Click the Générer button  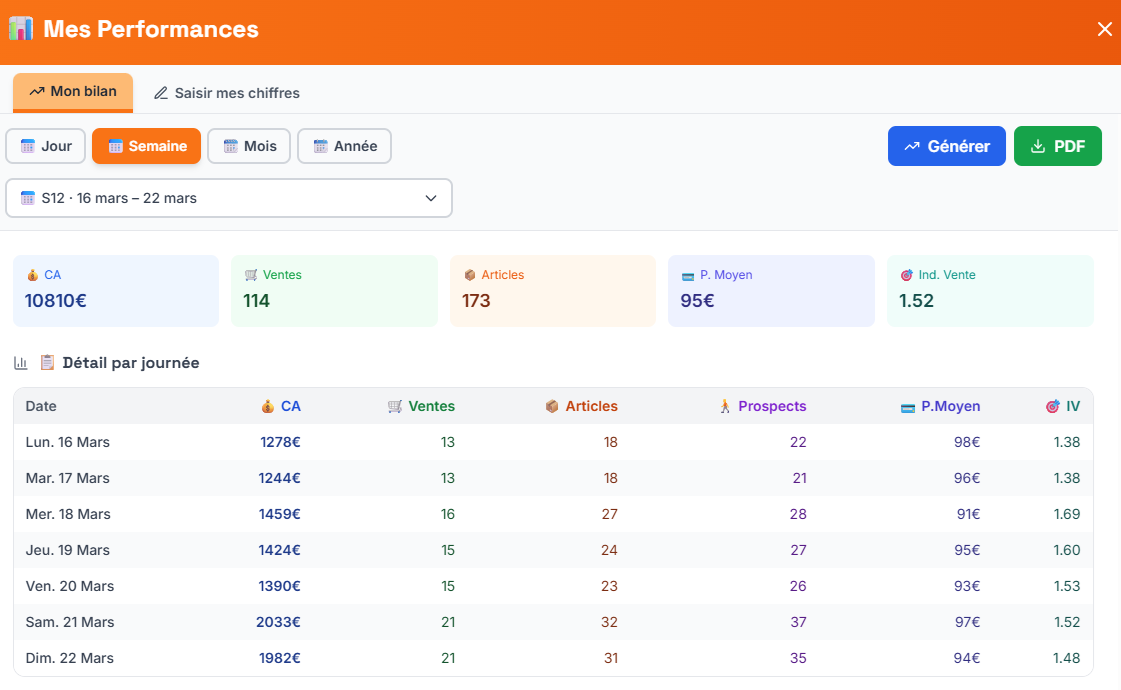click(x=946, y=145)
